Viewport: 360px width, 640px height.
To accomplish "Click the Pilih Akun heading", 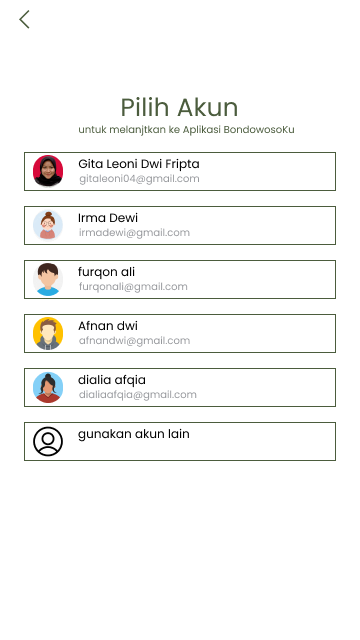I will (x=179, y=107).
